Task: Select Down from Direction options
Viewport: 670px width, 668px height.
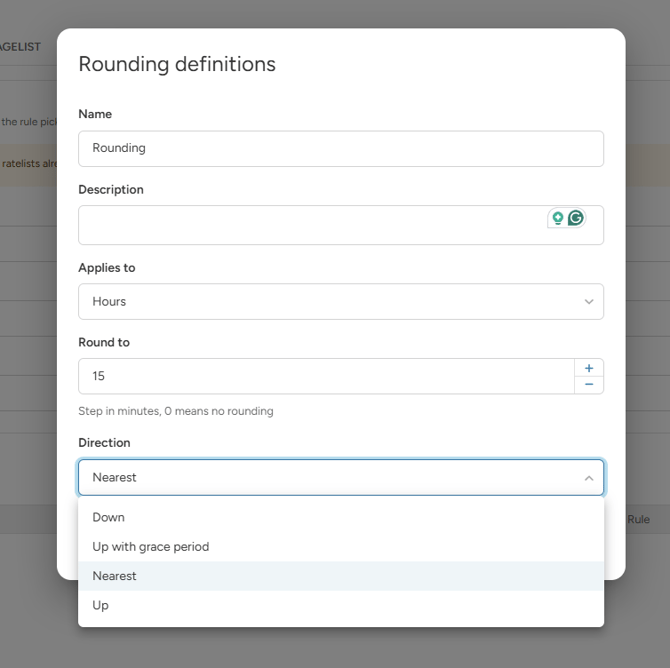Action: pyautogui.click(x=341, y=517)
